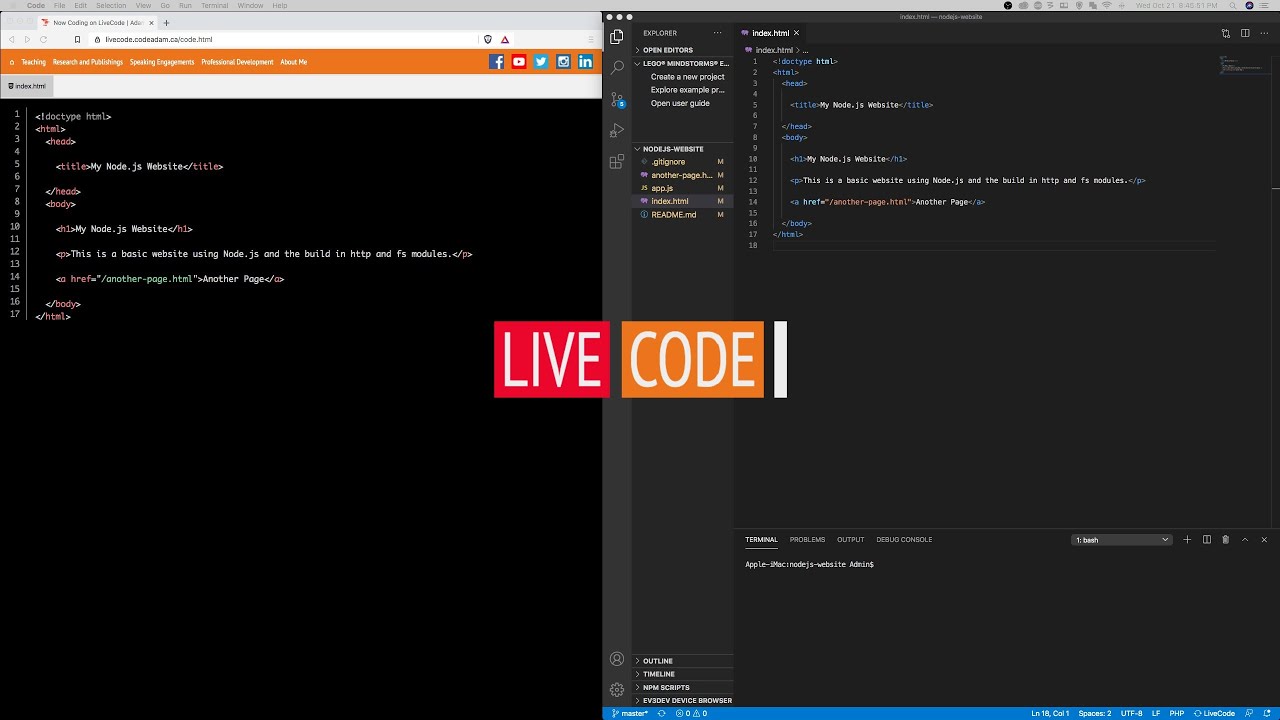Open another-page.html in file explorer
This screenshot has height=720, width=1280.
tap(681, 175)
